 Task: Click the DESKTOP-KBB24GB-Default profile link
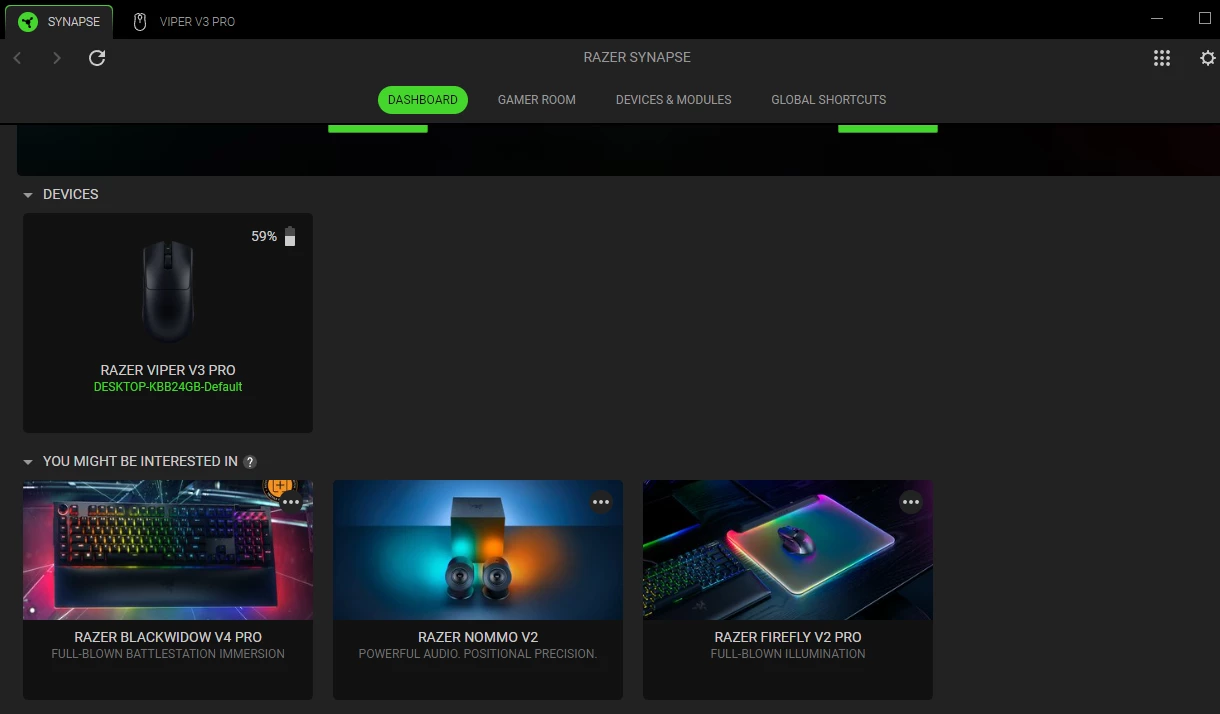click(x=168, y=387)
